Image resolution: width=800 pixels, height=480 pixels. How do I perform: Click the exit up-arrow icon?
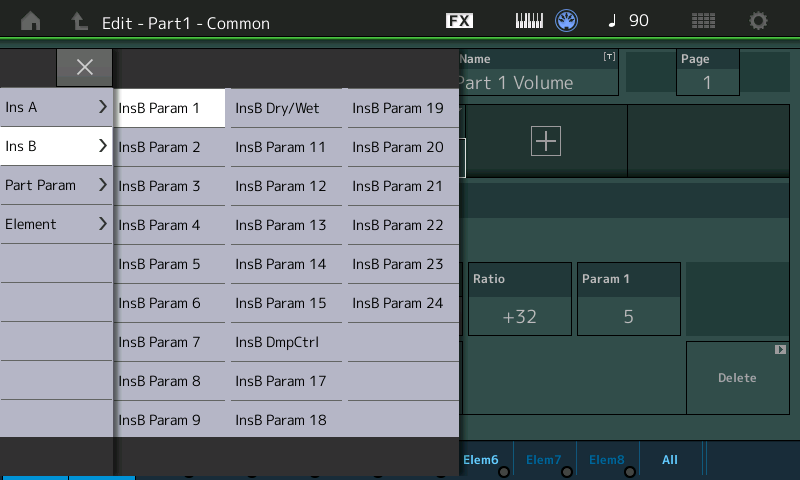click(x=79, y=21)
